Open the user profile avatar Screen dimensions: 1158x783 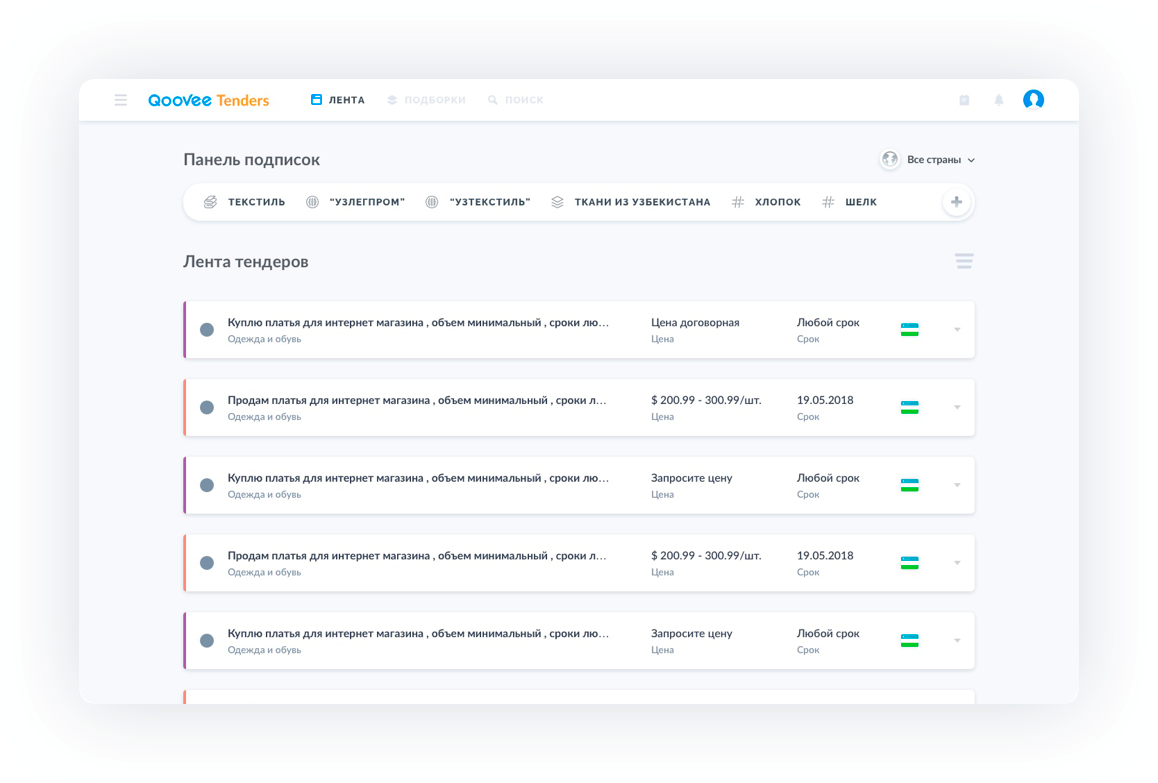[x=1033, y=100]
